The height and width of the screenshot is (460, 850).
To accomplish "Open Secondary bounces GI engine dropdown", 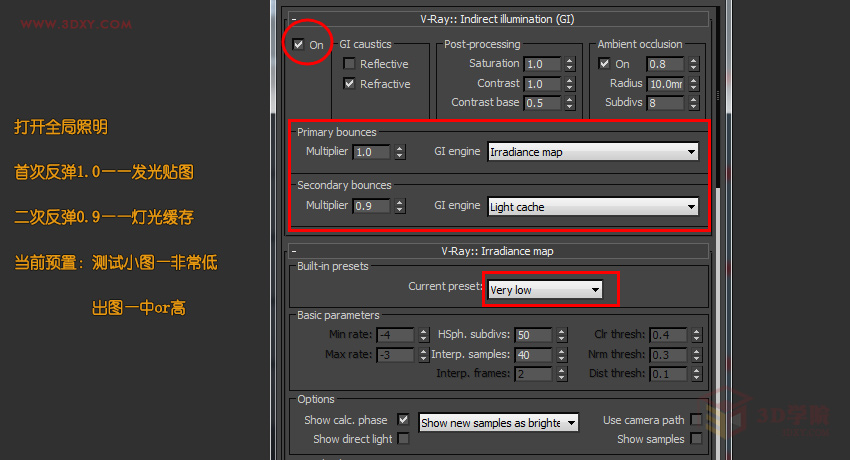I will 593,206.
